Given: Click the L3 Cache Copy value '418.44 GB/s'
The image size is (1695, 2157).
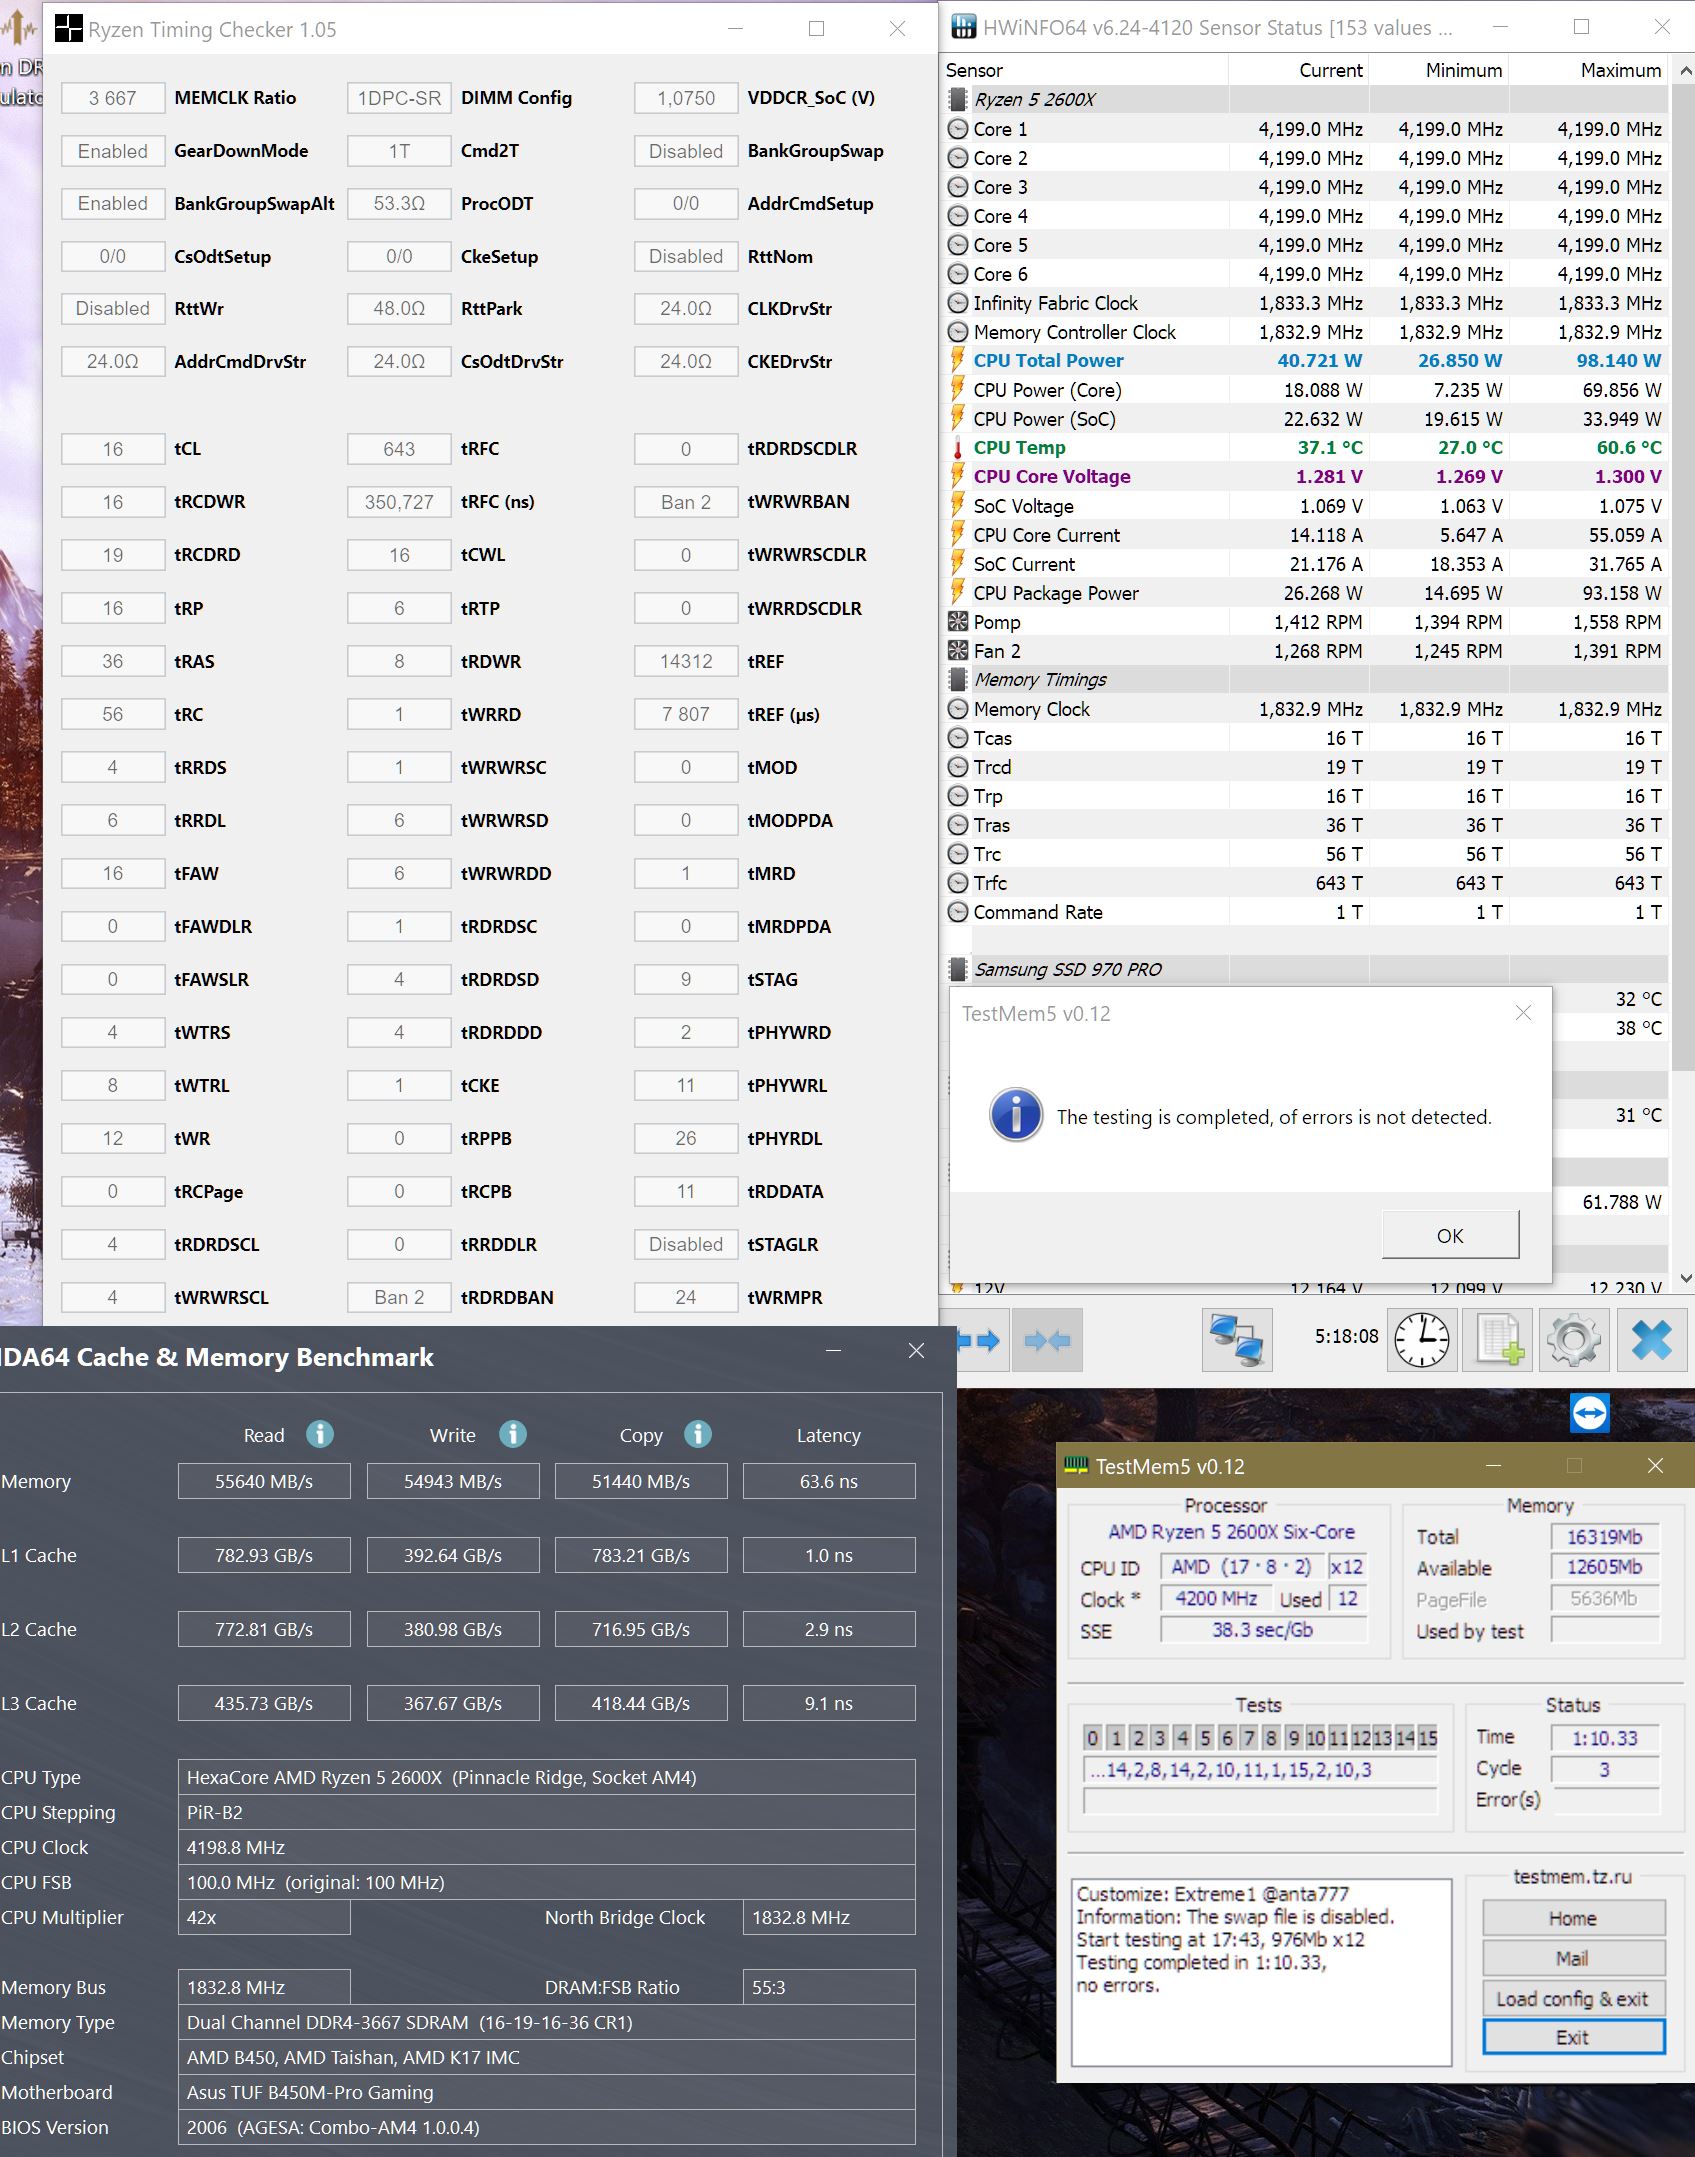Looking at the screenshot, I should pyautogui.click(x=641, y=1703).
